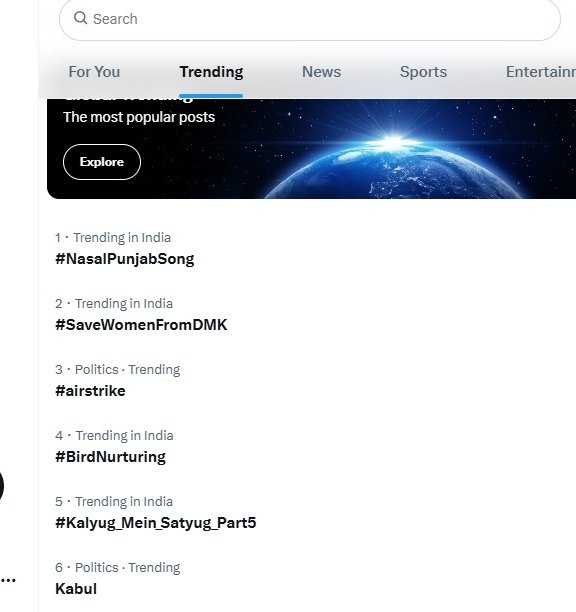
Task: View the Kabul trending topic
Action: coord(76,589)
